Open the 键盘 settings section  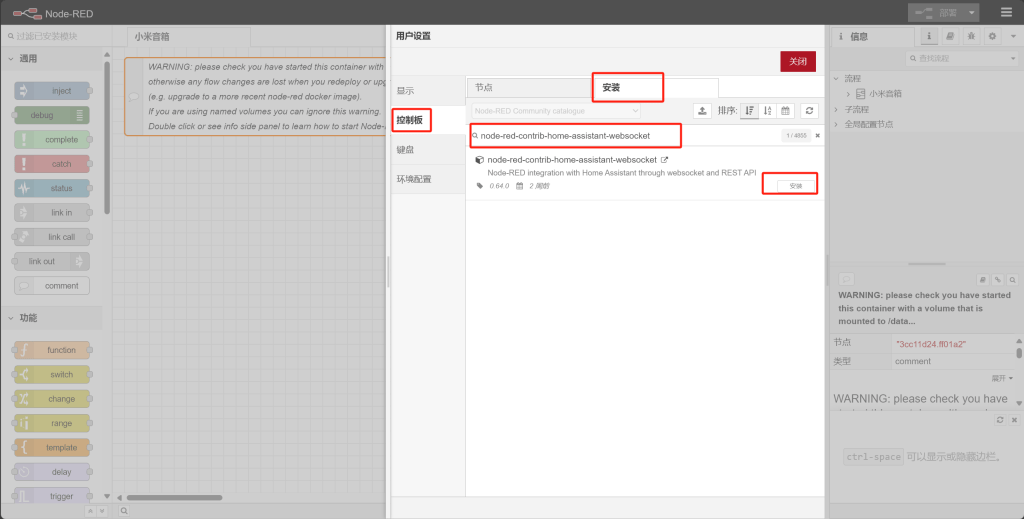click(428, 149)
